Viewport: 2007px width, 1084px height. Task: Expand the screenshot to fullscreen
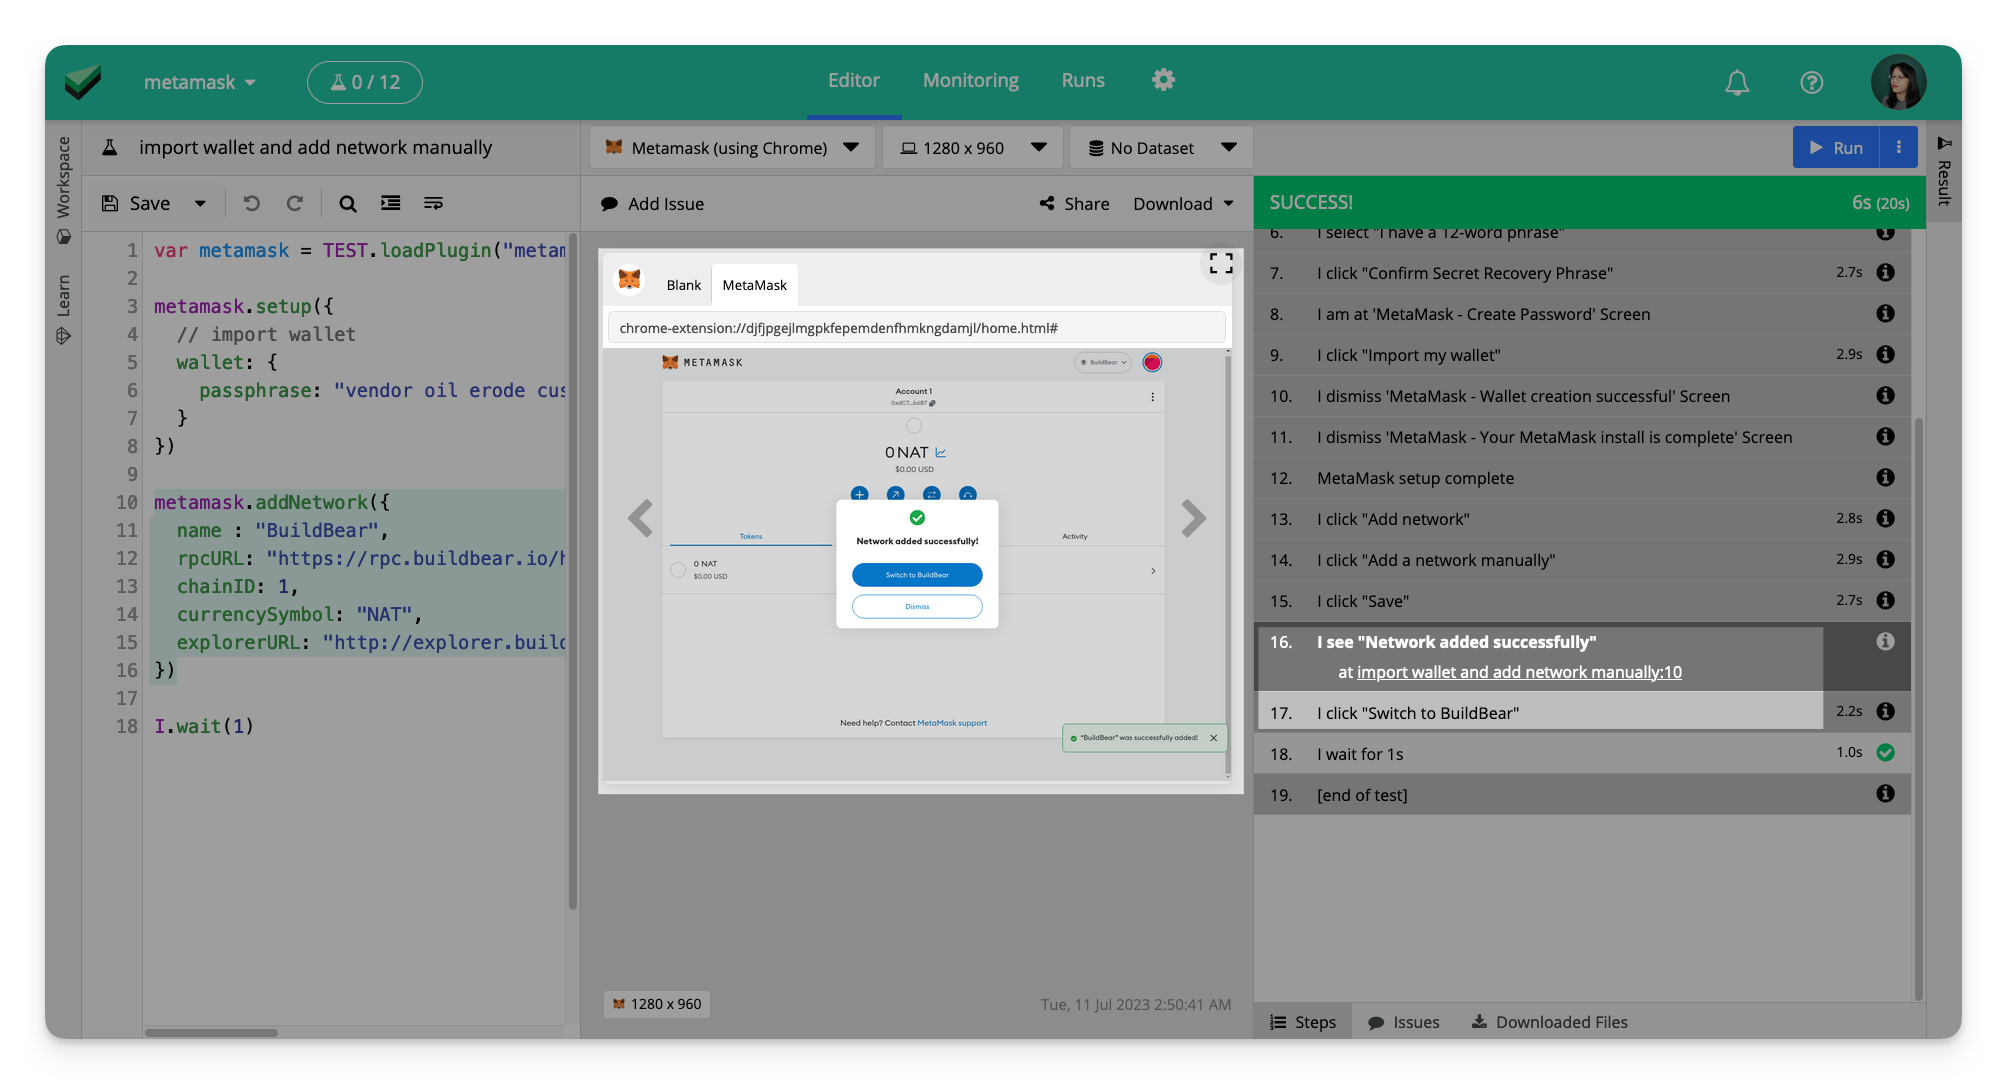[1219, 263]
